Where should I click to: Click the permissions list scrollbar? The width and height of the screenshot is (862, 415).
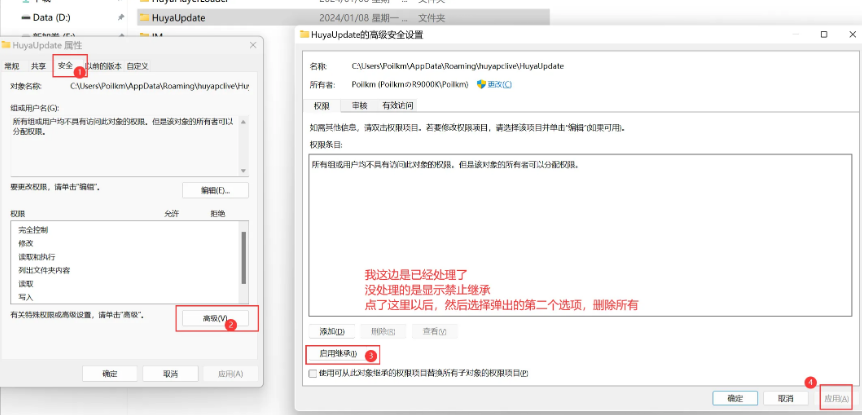243,260
